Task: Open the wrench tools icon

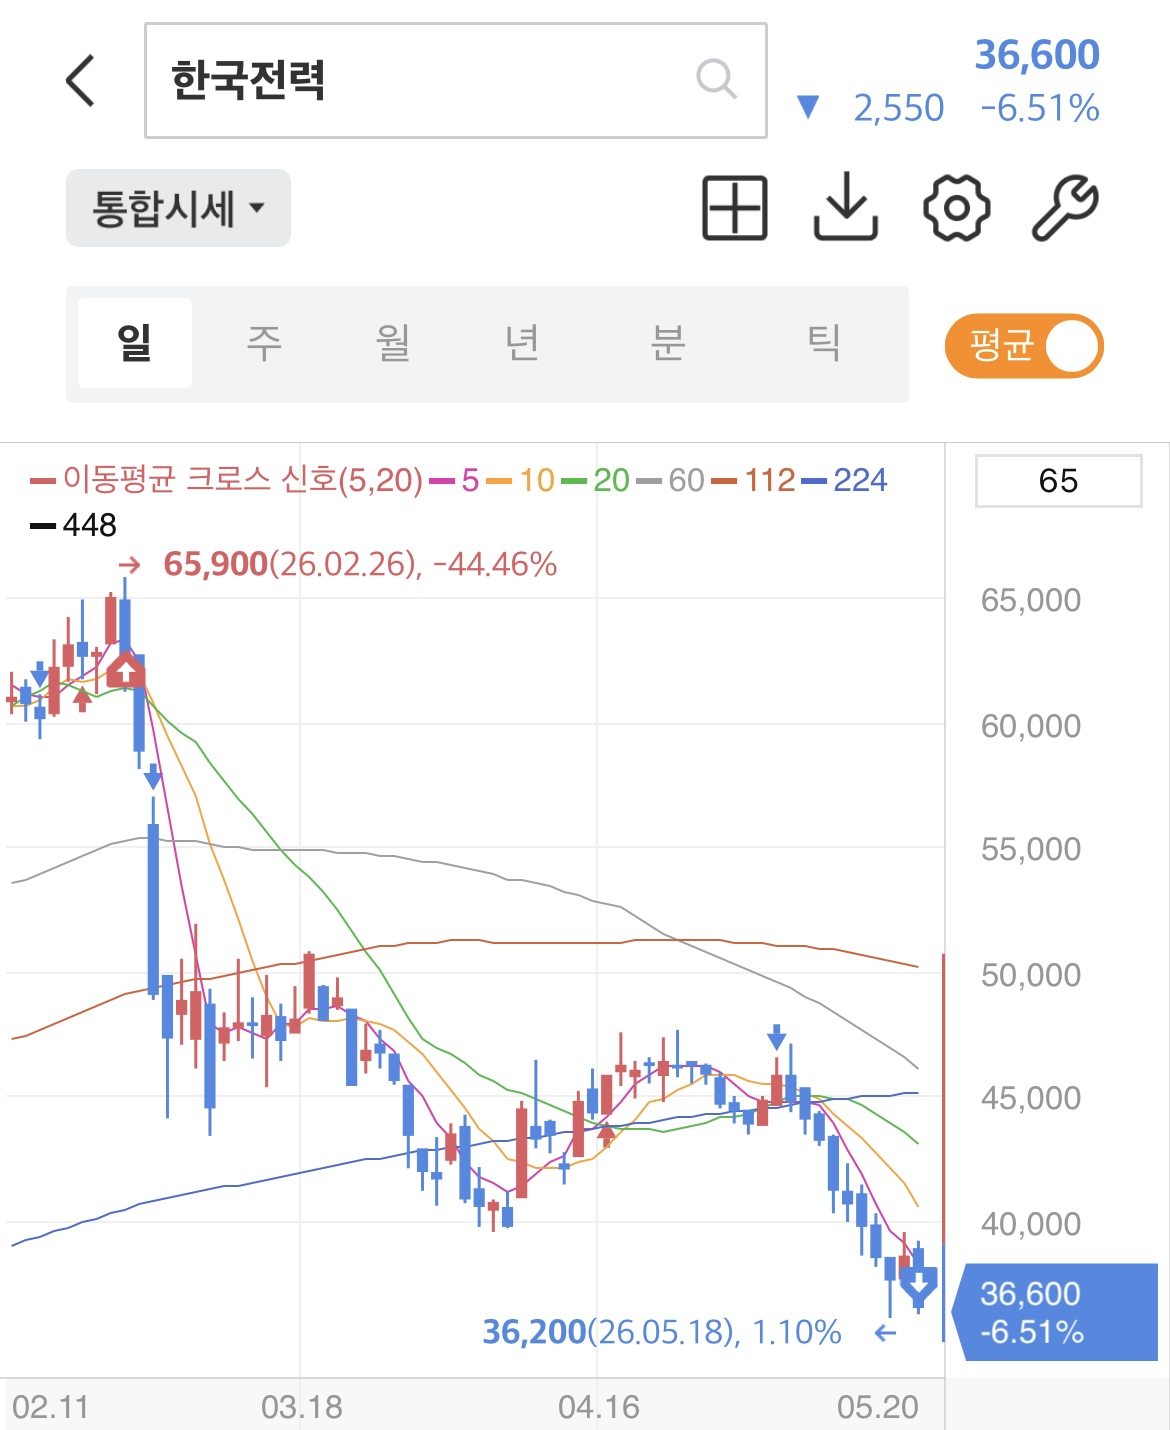Action: (x=1065, y=208)
